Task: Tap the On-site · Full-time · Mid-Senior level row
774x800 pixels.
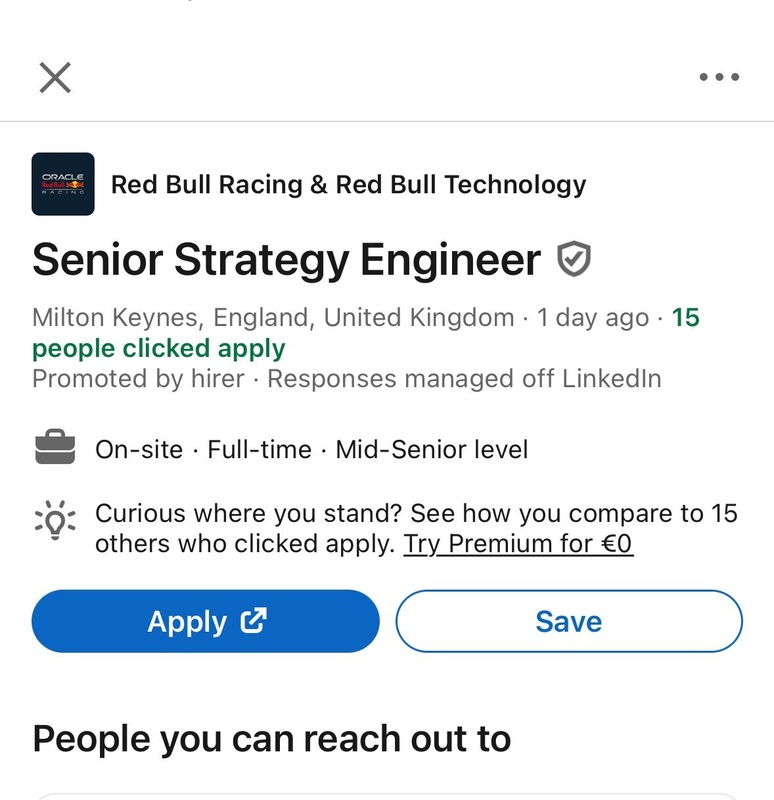Action: click(x=311, y=450)
